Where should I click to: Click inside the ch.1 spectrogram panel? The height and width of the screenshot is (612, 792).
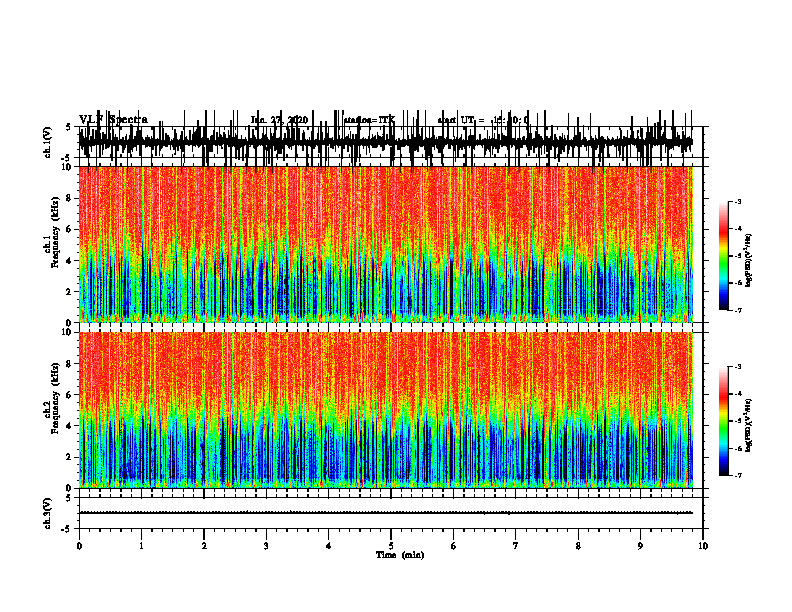point(386,244)
